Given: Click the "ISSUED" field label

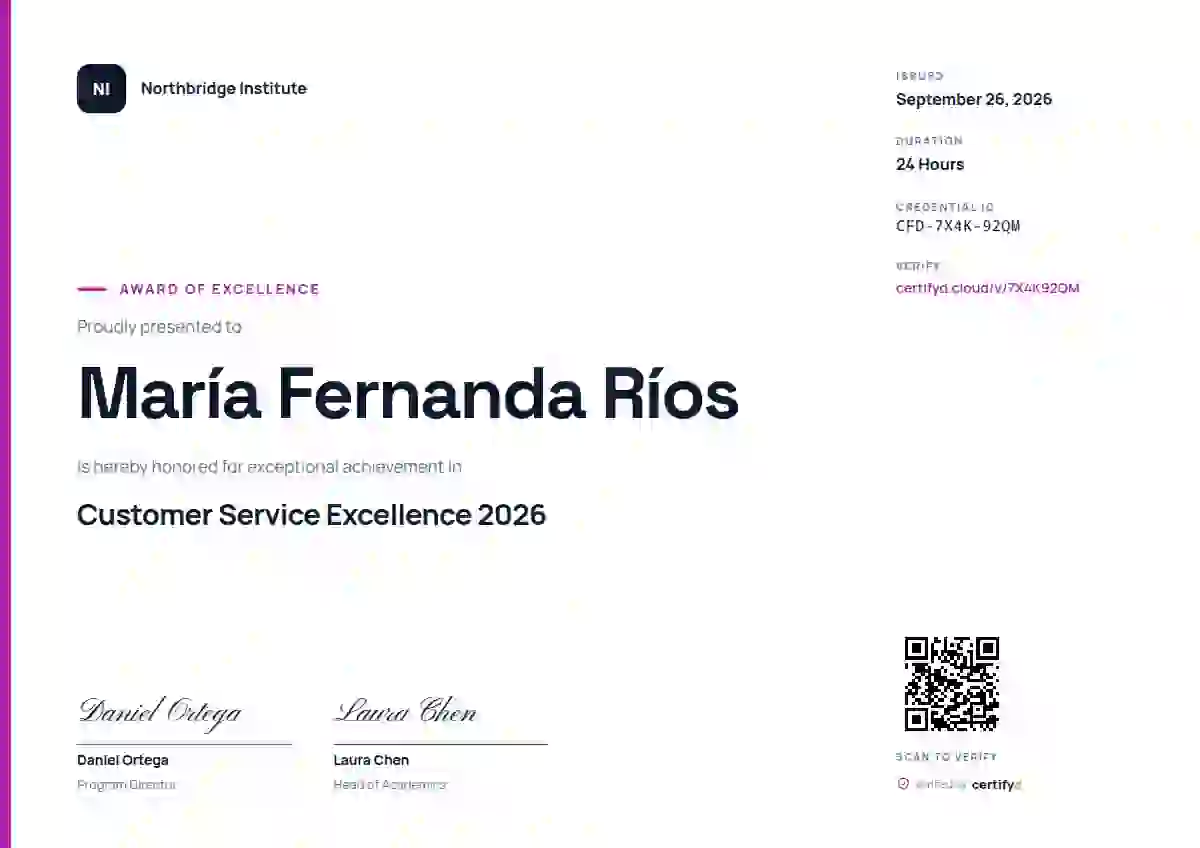Looking at the screenshot, I should tap(920, 76).
